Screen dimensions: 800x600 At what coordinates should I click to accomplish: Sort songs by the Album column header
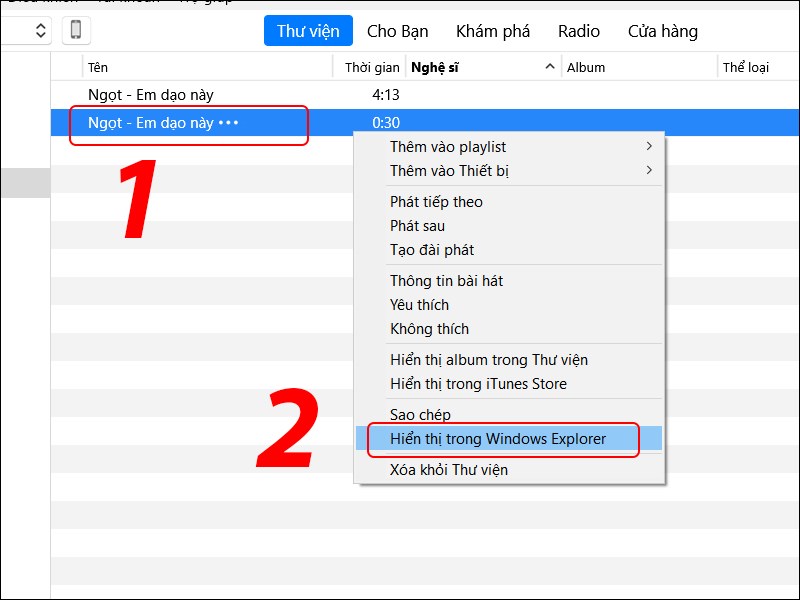tap(584, 67)
